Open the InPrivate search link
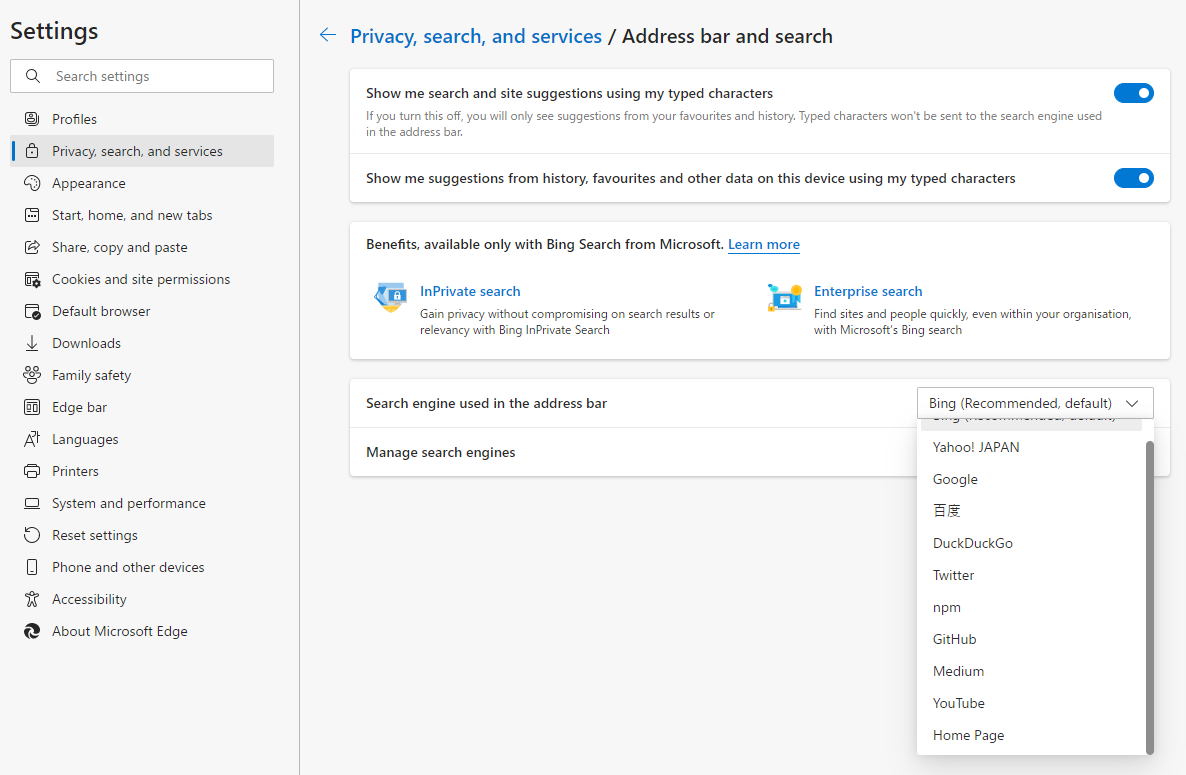The width and height of the screenshot is (1186, 775). coord(470,291)
